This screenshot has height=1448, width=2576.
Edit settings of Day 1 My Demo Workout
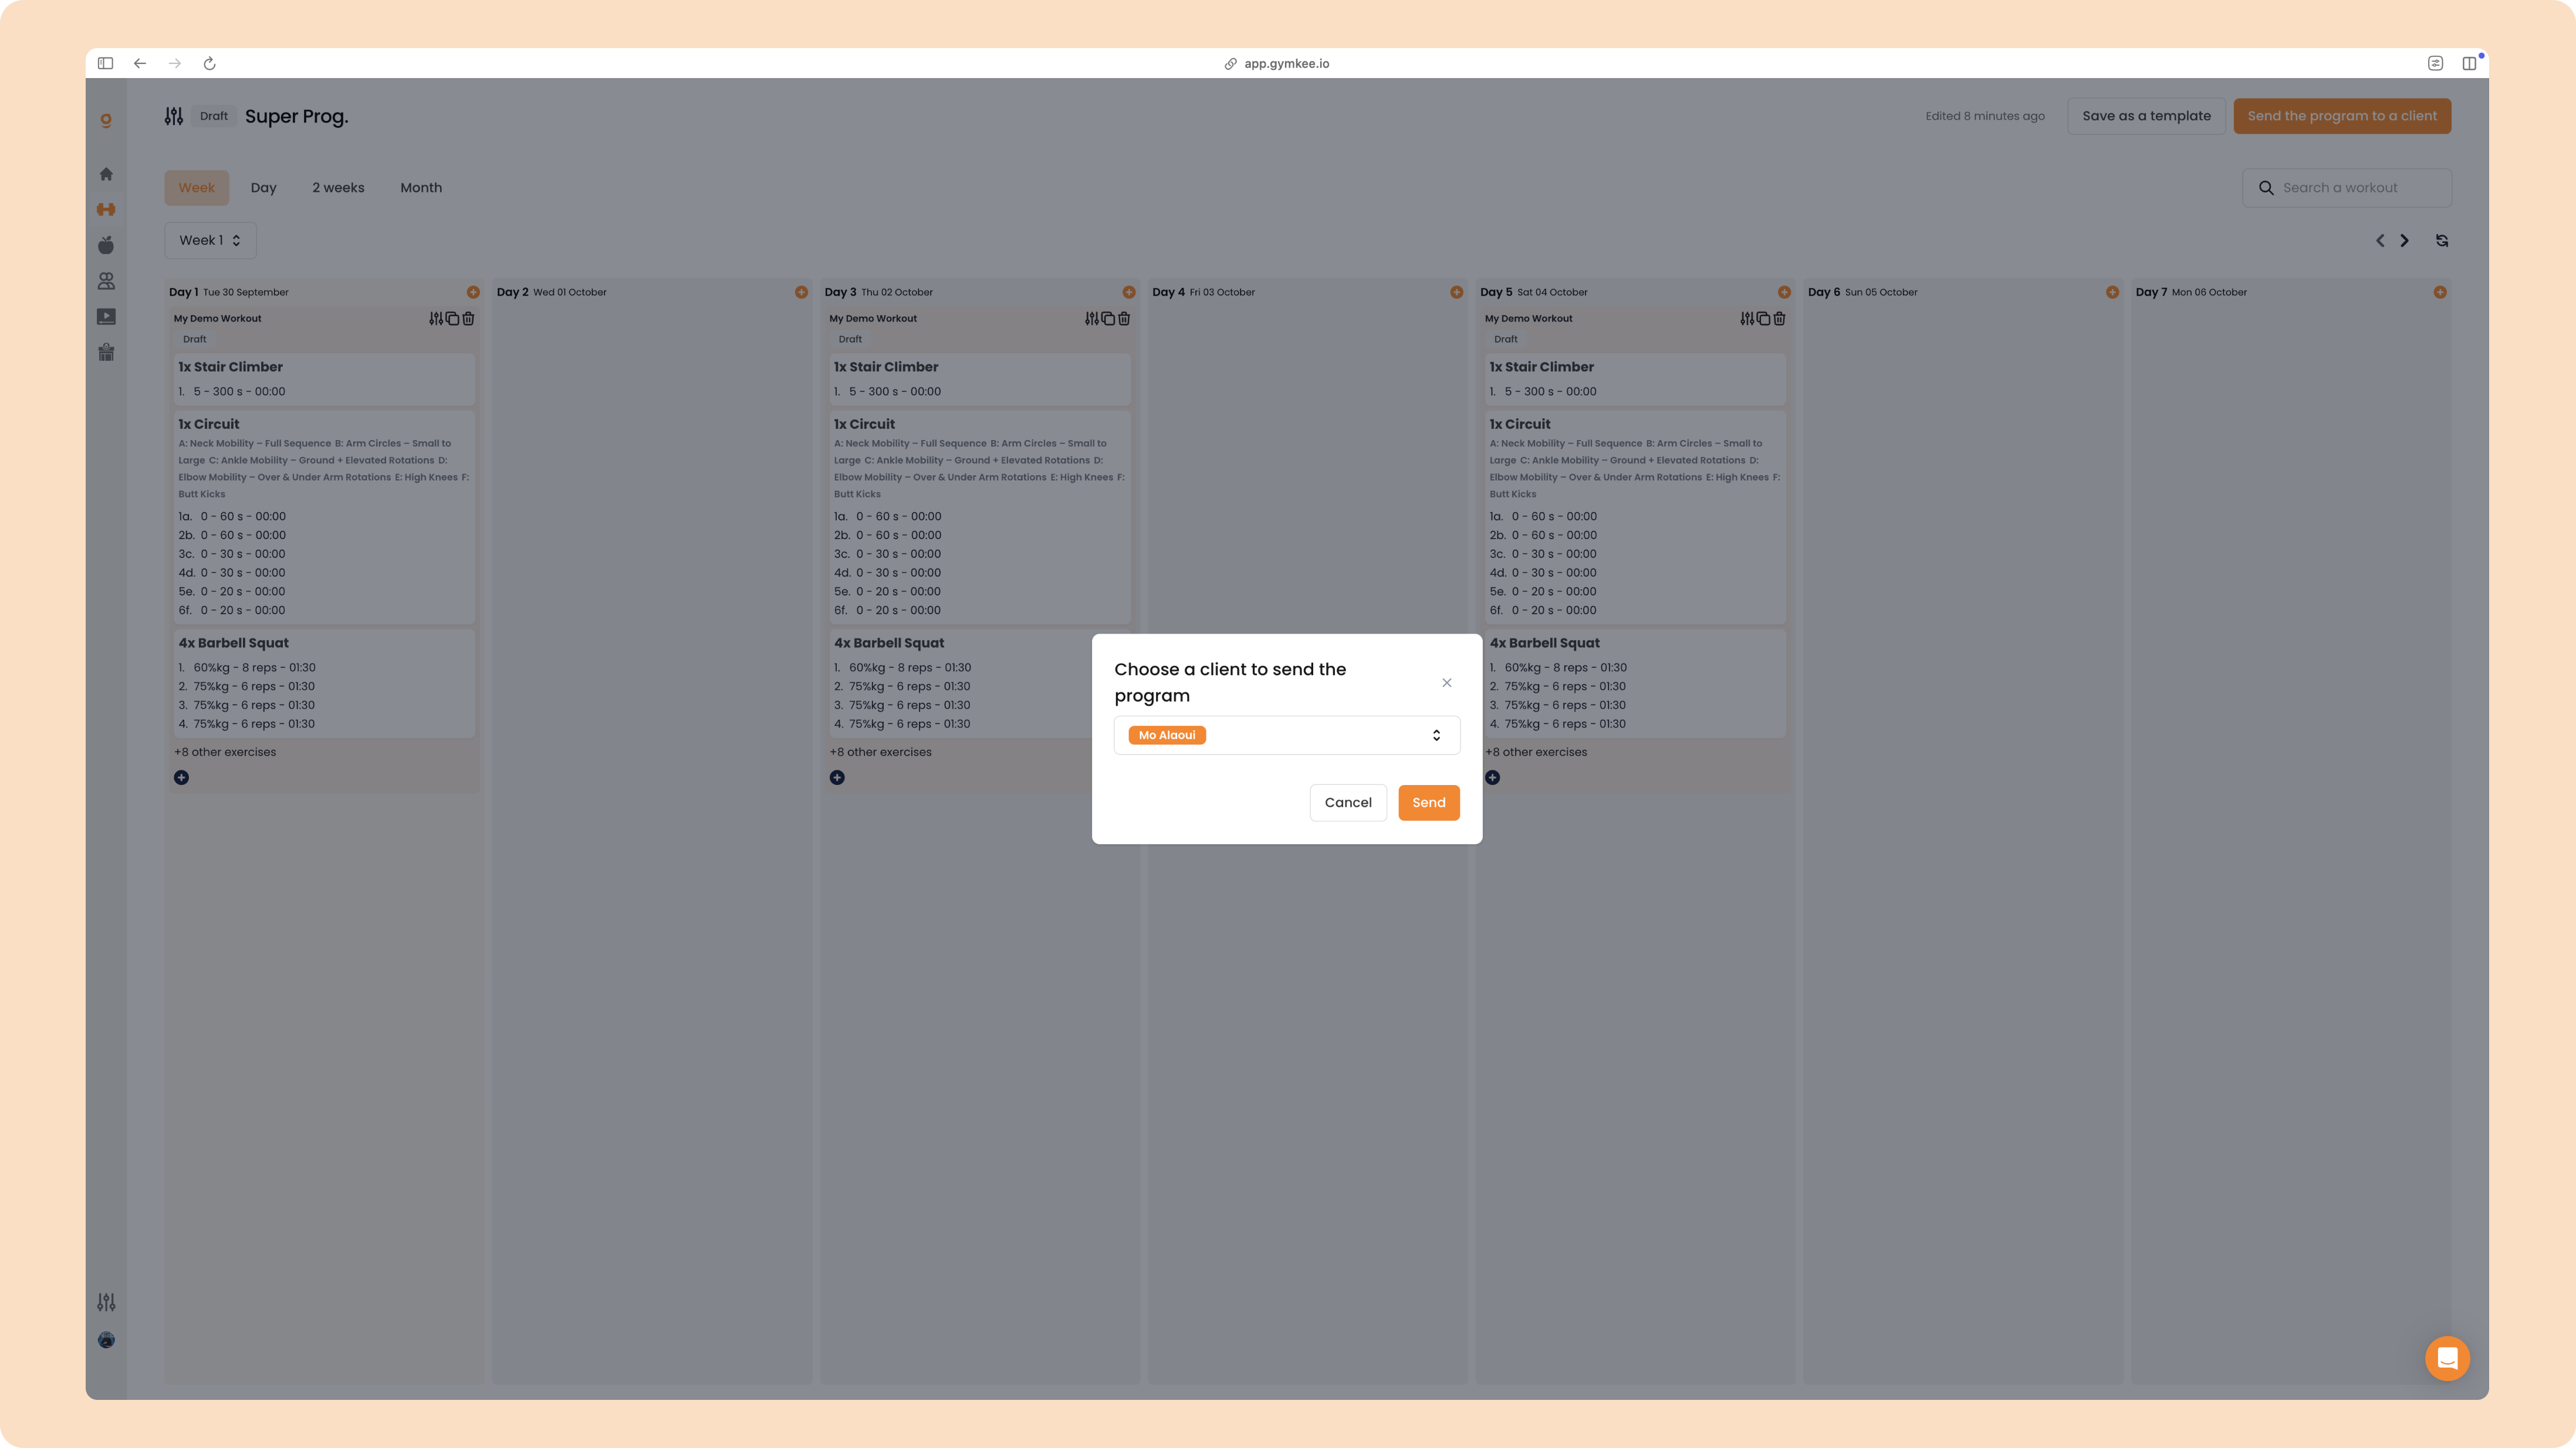pyautogui.click(x=436, y=318)
